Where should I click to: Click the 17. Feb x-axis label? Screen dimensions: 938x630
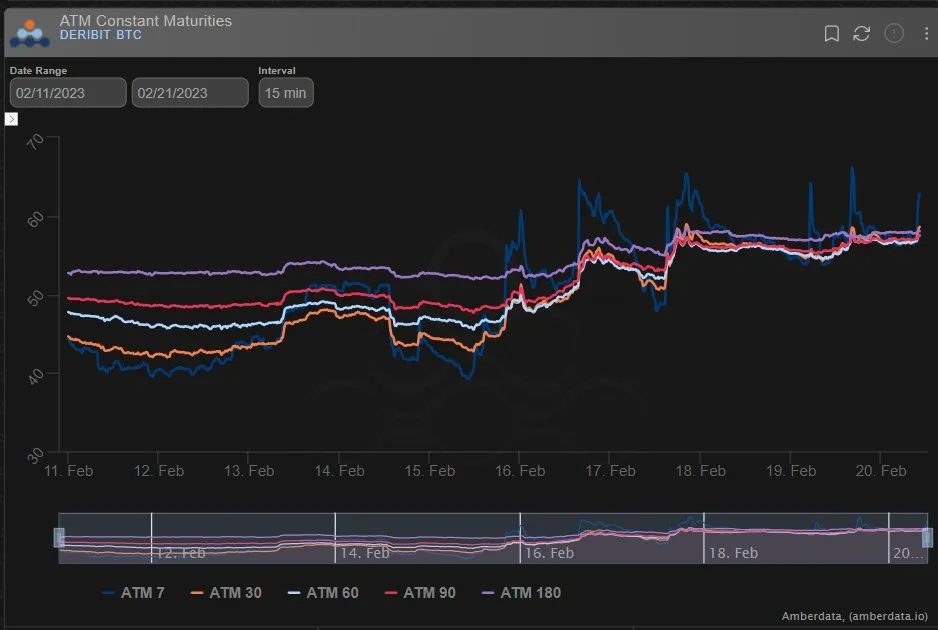coord(610,471)
